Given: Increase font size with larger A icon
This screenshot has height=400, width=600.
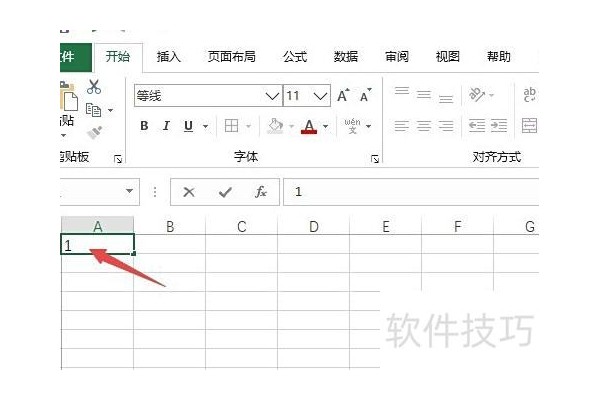Looking at the screenshot, I should coord(343,95).
